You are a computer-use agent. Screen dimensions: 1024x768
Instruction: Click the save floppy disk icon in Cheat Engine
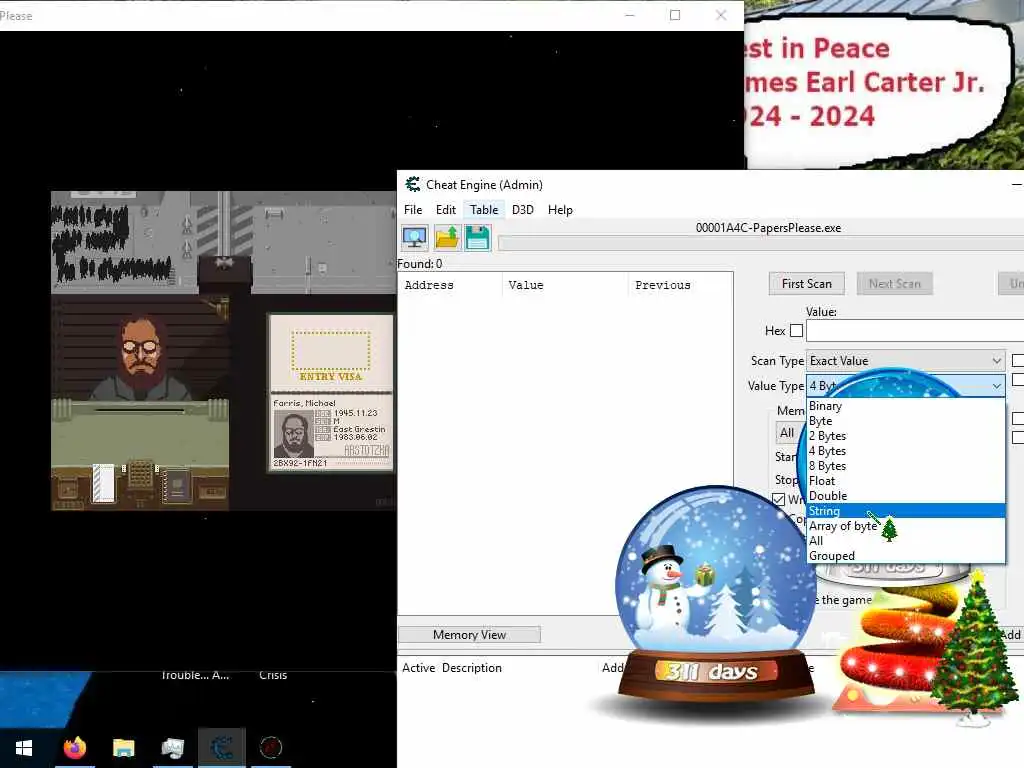tap(477, 238)
